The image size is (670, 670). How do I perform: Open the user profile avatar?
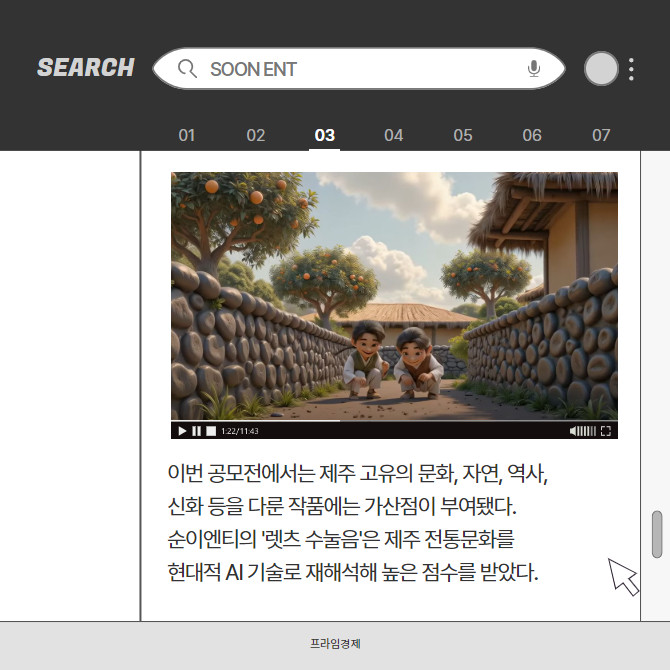click(x=601, y=68)
